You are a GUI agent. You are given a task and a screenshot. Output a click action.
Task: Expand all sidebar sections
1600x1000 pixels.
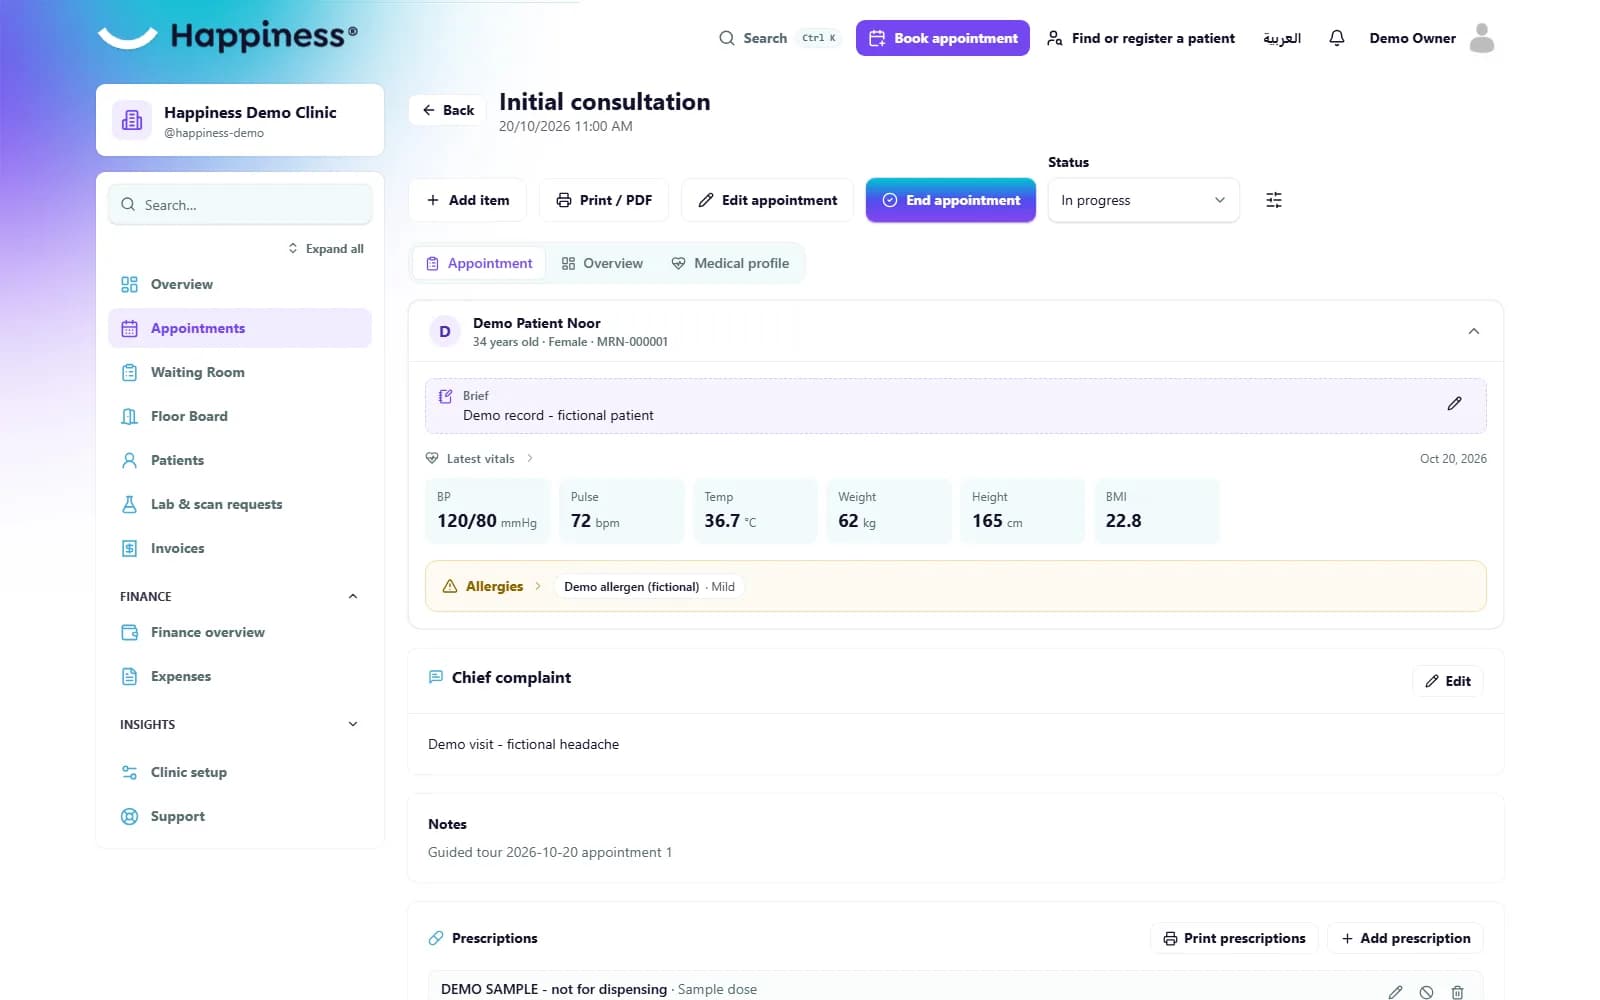(x=326, y=248)
